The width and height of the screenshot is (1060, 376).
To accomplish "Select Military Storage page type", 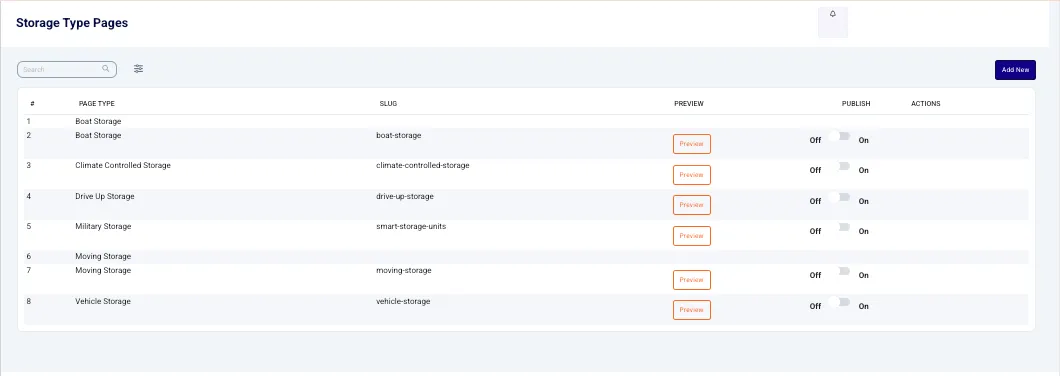I will 103,226.
